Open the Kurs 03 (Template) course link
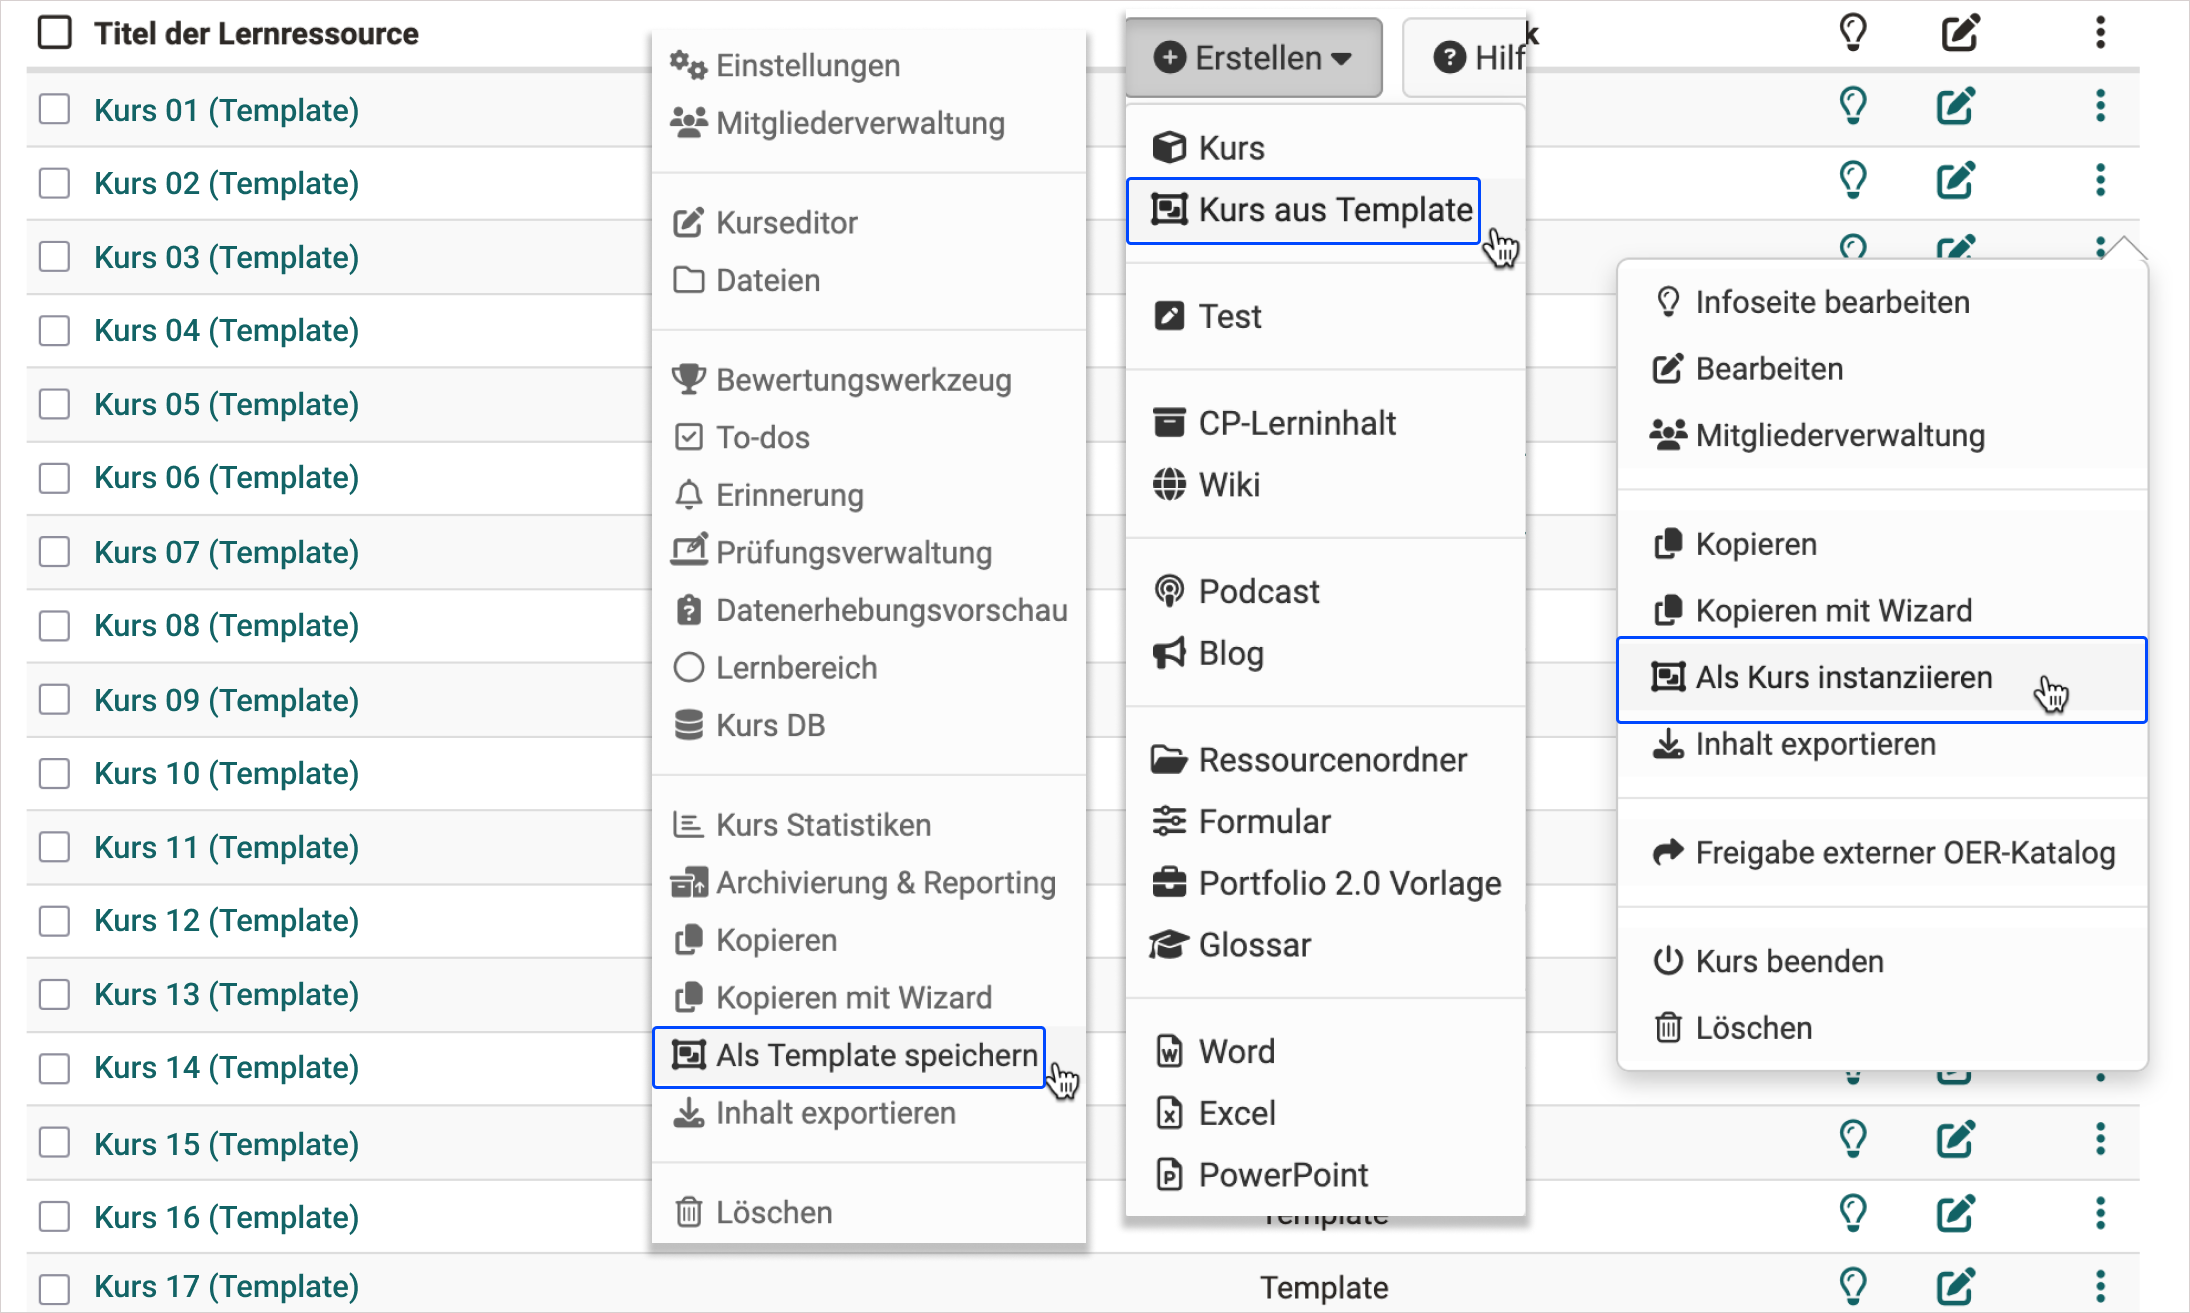This screenshot has width=2190, height=1313. click(226, 256)
